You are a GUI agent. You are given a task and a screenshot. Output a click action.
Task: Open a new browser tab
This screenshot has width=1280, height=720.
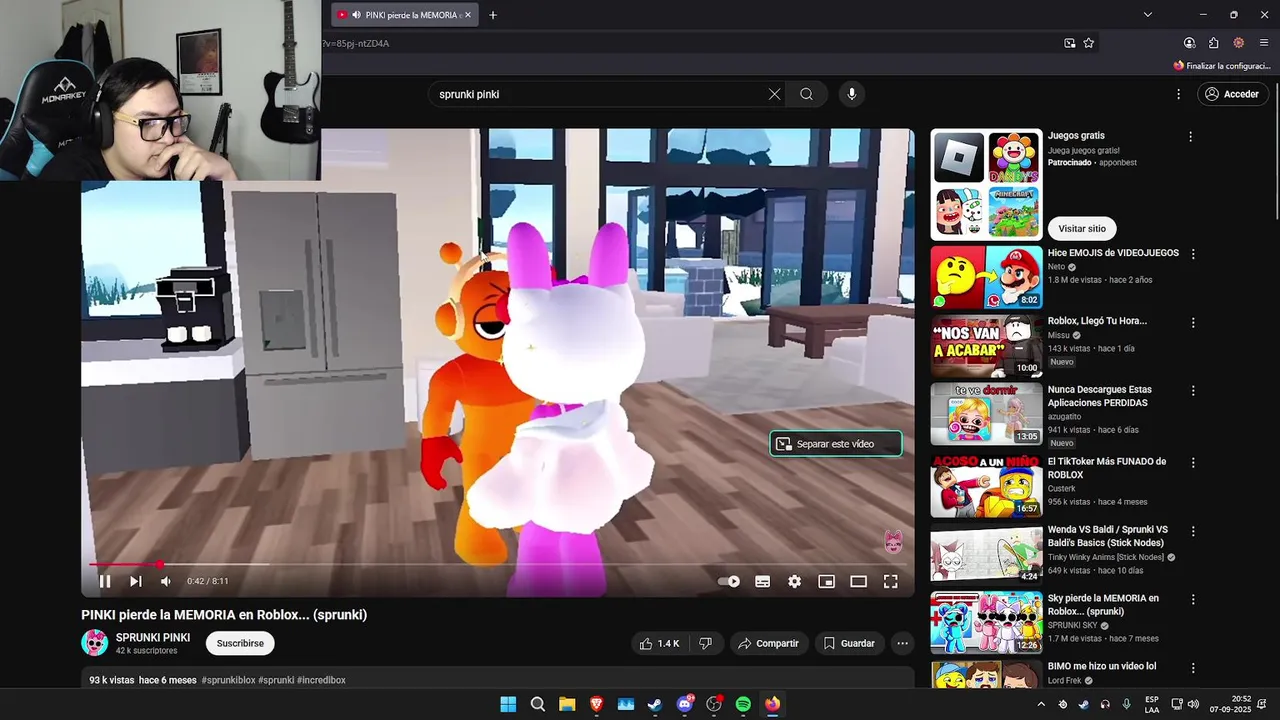point(493,15)
